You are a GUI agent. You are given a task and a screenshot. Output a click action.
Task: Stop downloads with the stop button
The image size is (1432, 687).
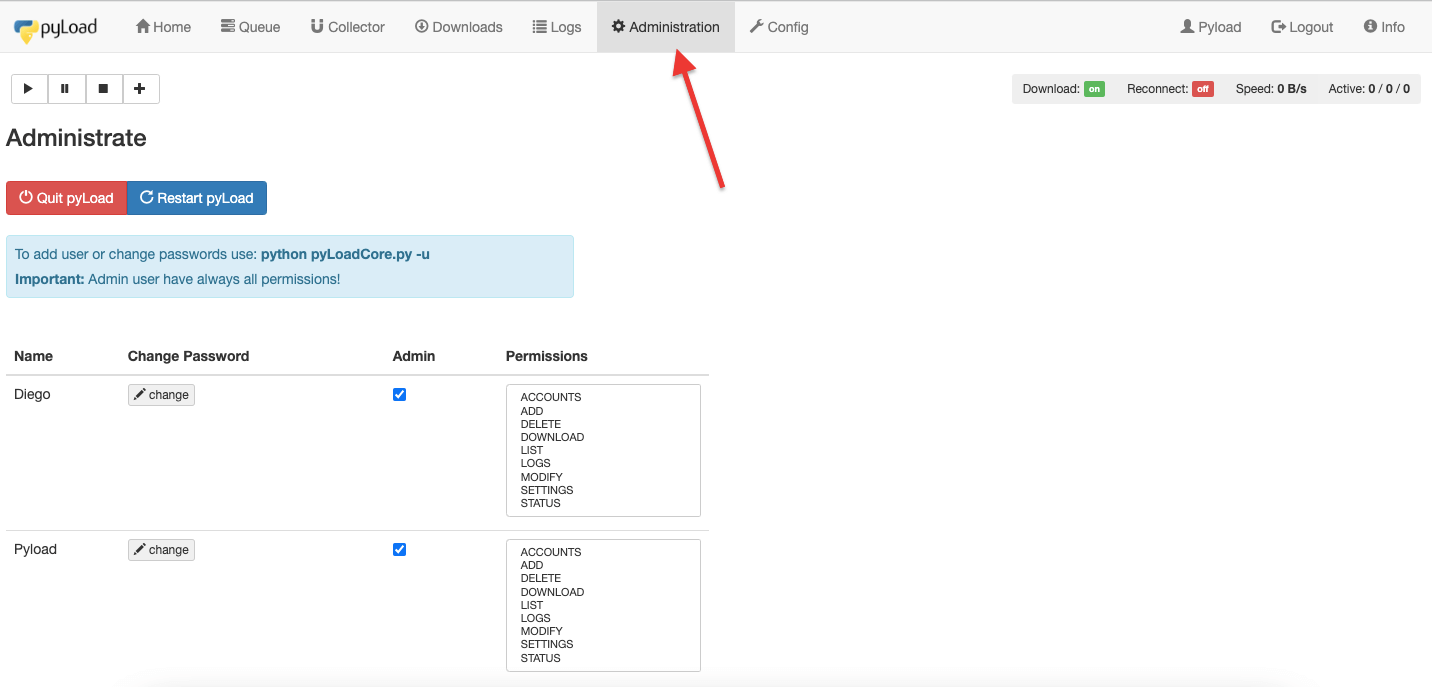tap(103, 89)
